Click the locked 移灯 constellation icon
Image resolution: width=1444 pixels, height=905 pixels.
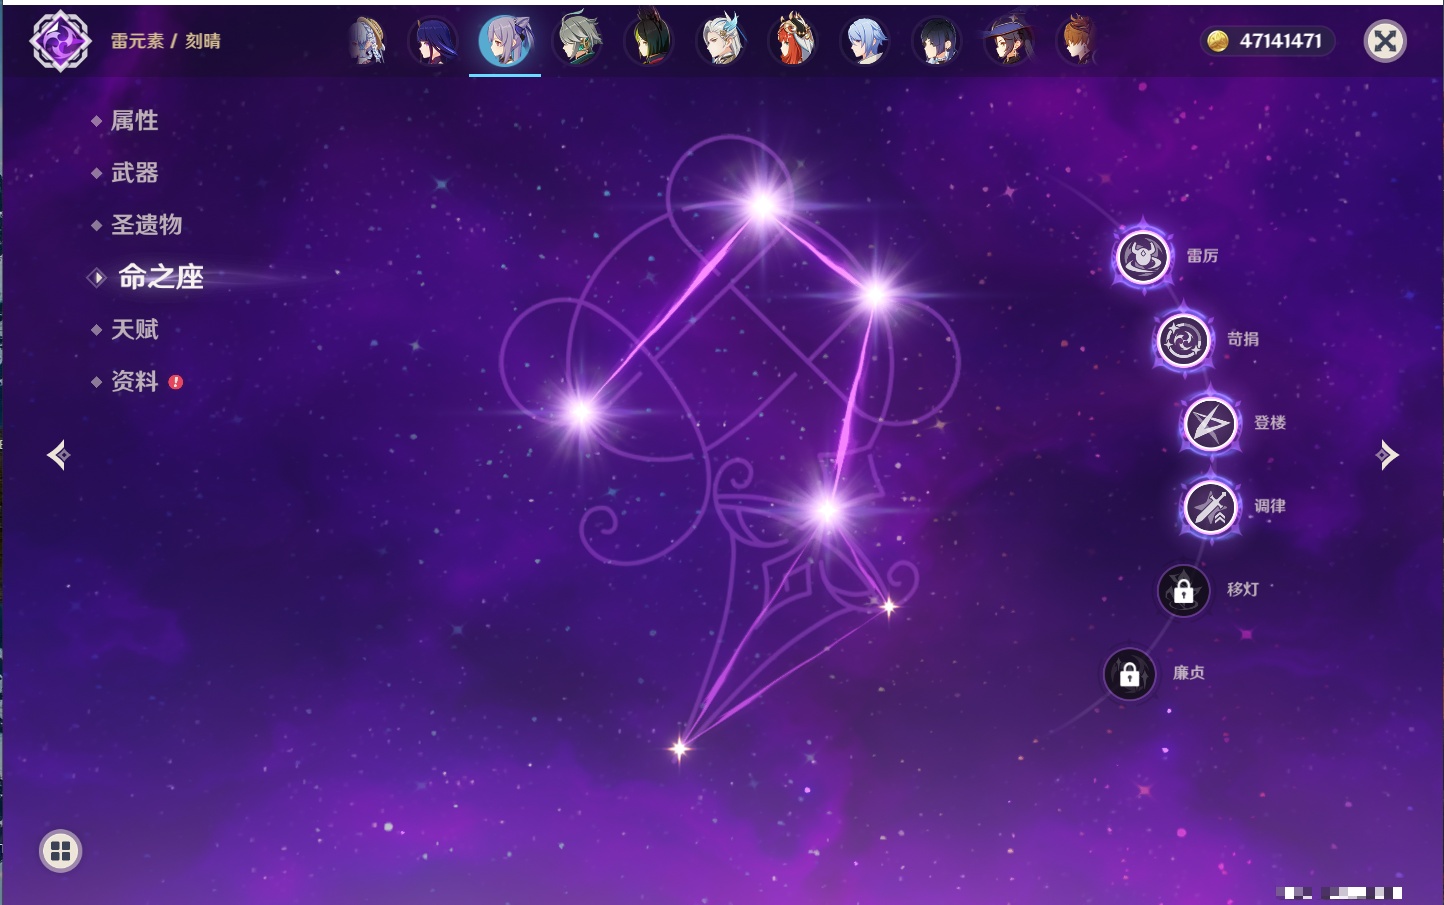[1183, 590]
